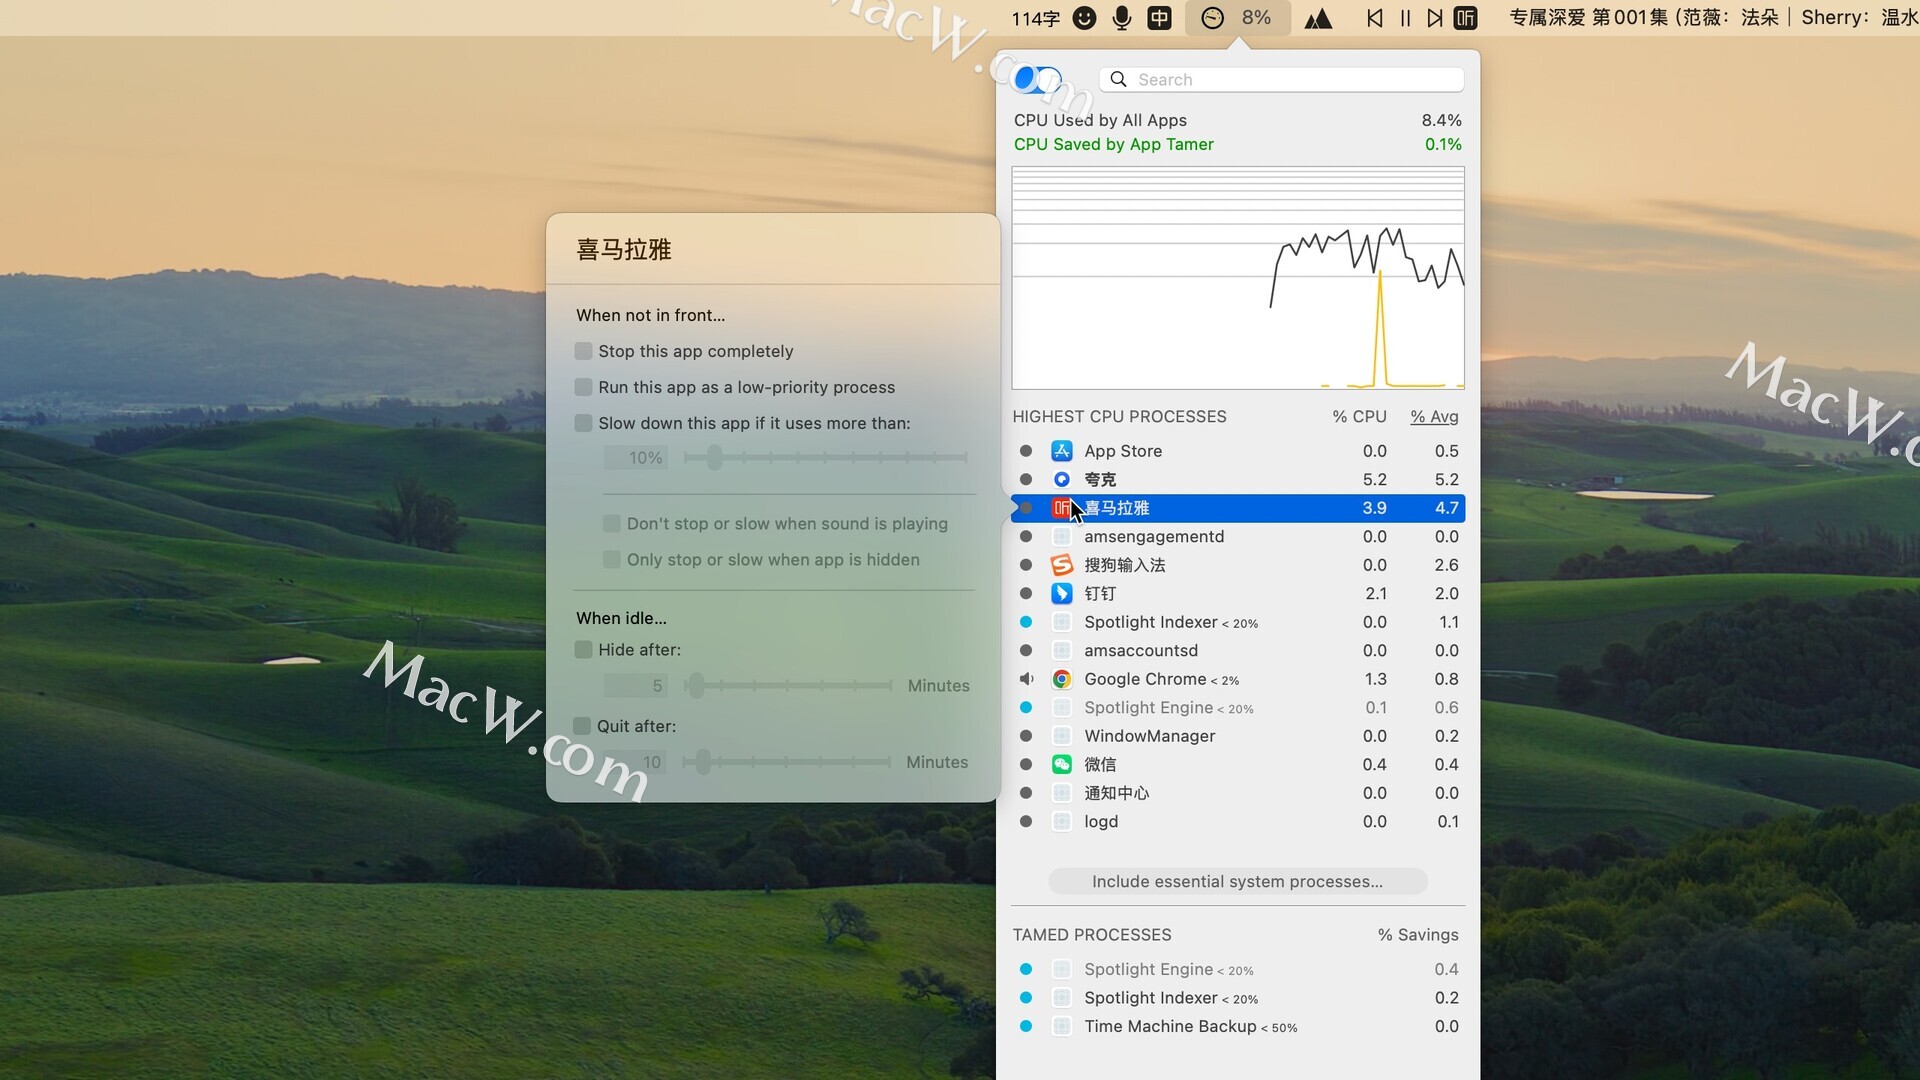Click the 喜马拉雅 app icon
This screenshot has height=1080, width=1920.
1062,508
